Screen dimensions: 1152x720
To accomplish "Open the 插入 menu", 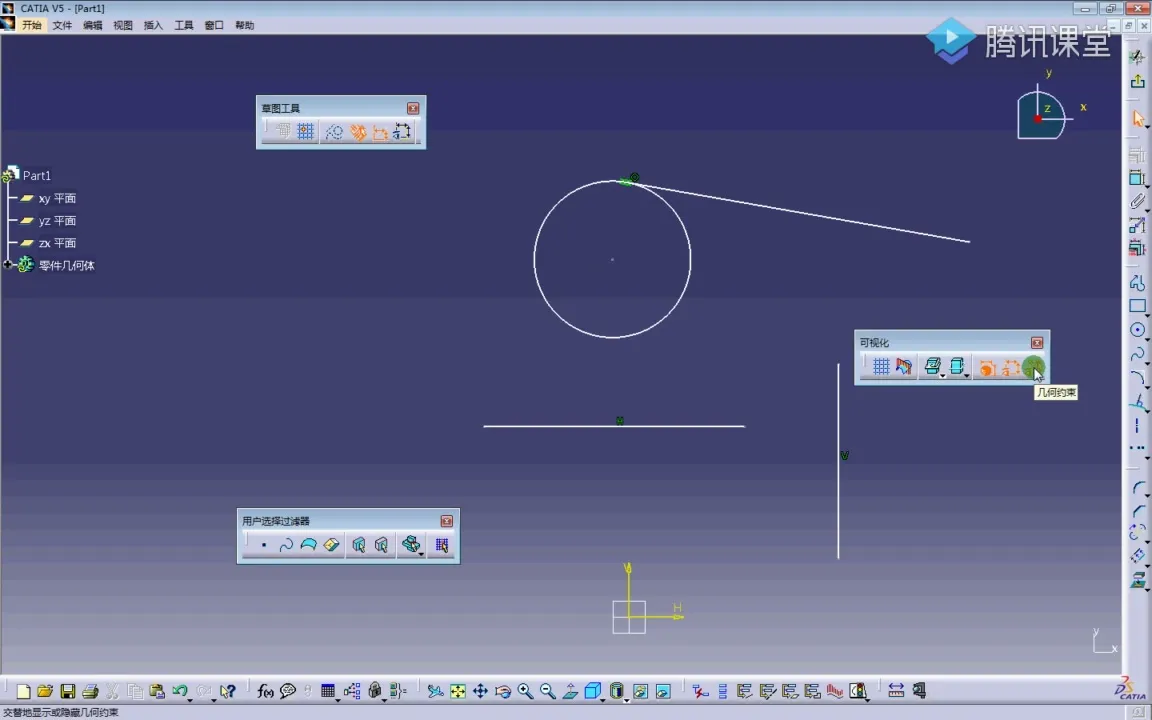I will pyautogui.click(x=153, y=25).
